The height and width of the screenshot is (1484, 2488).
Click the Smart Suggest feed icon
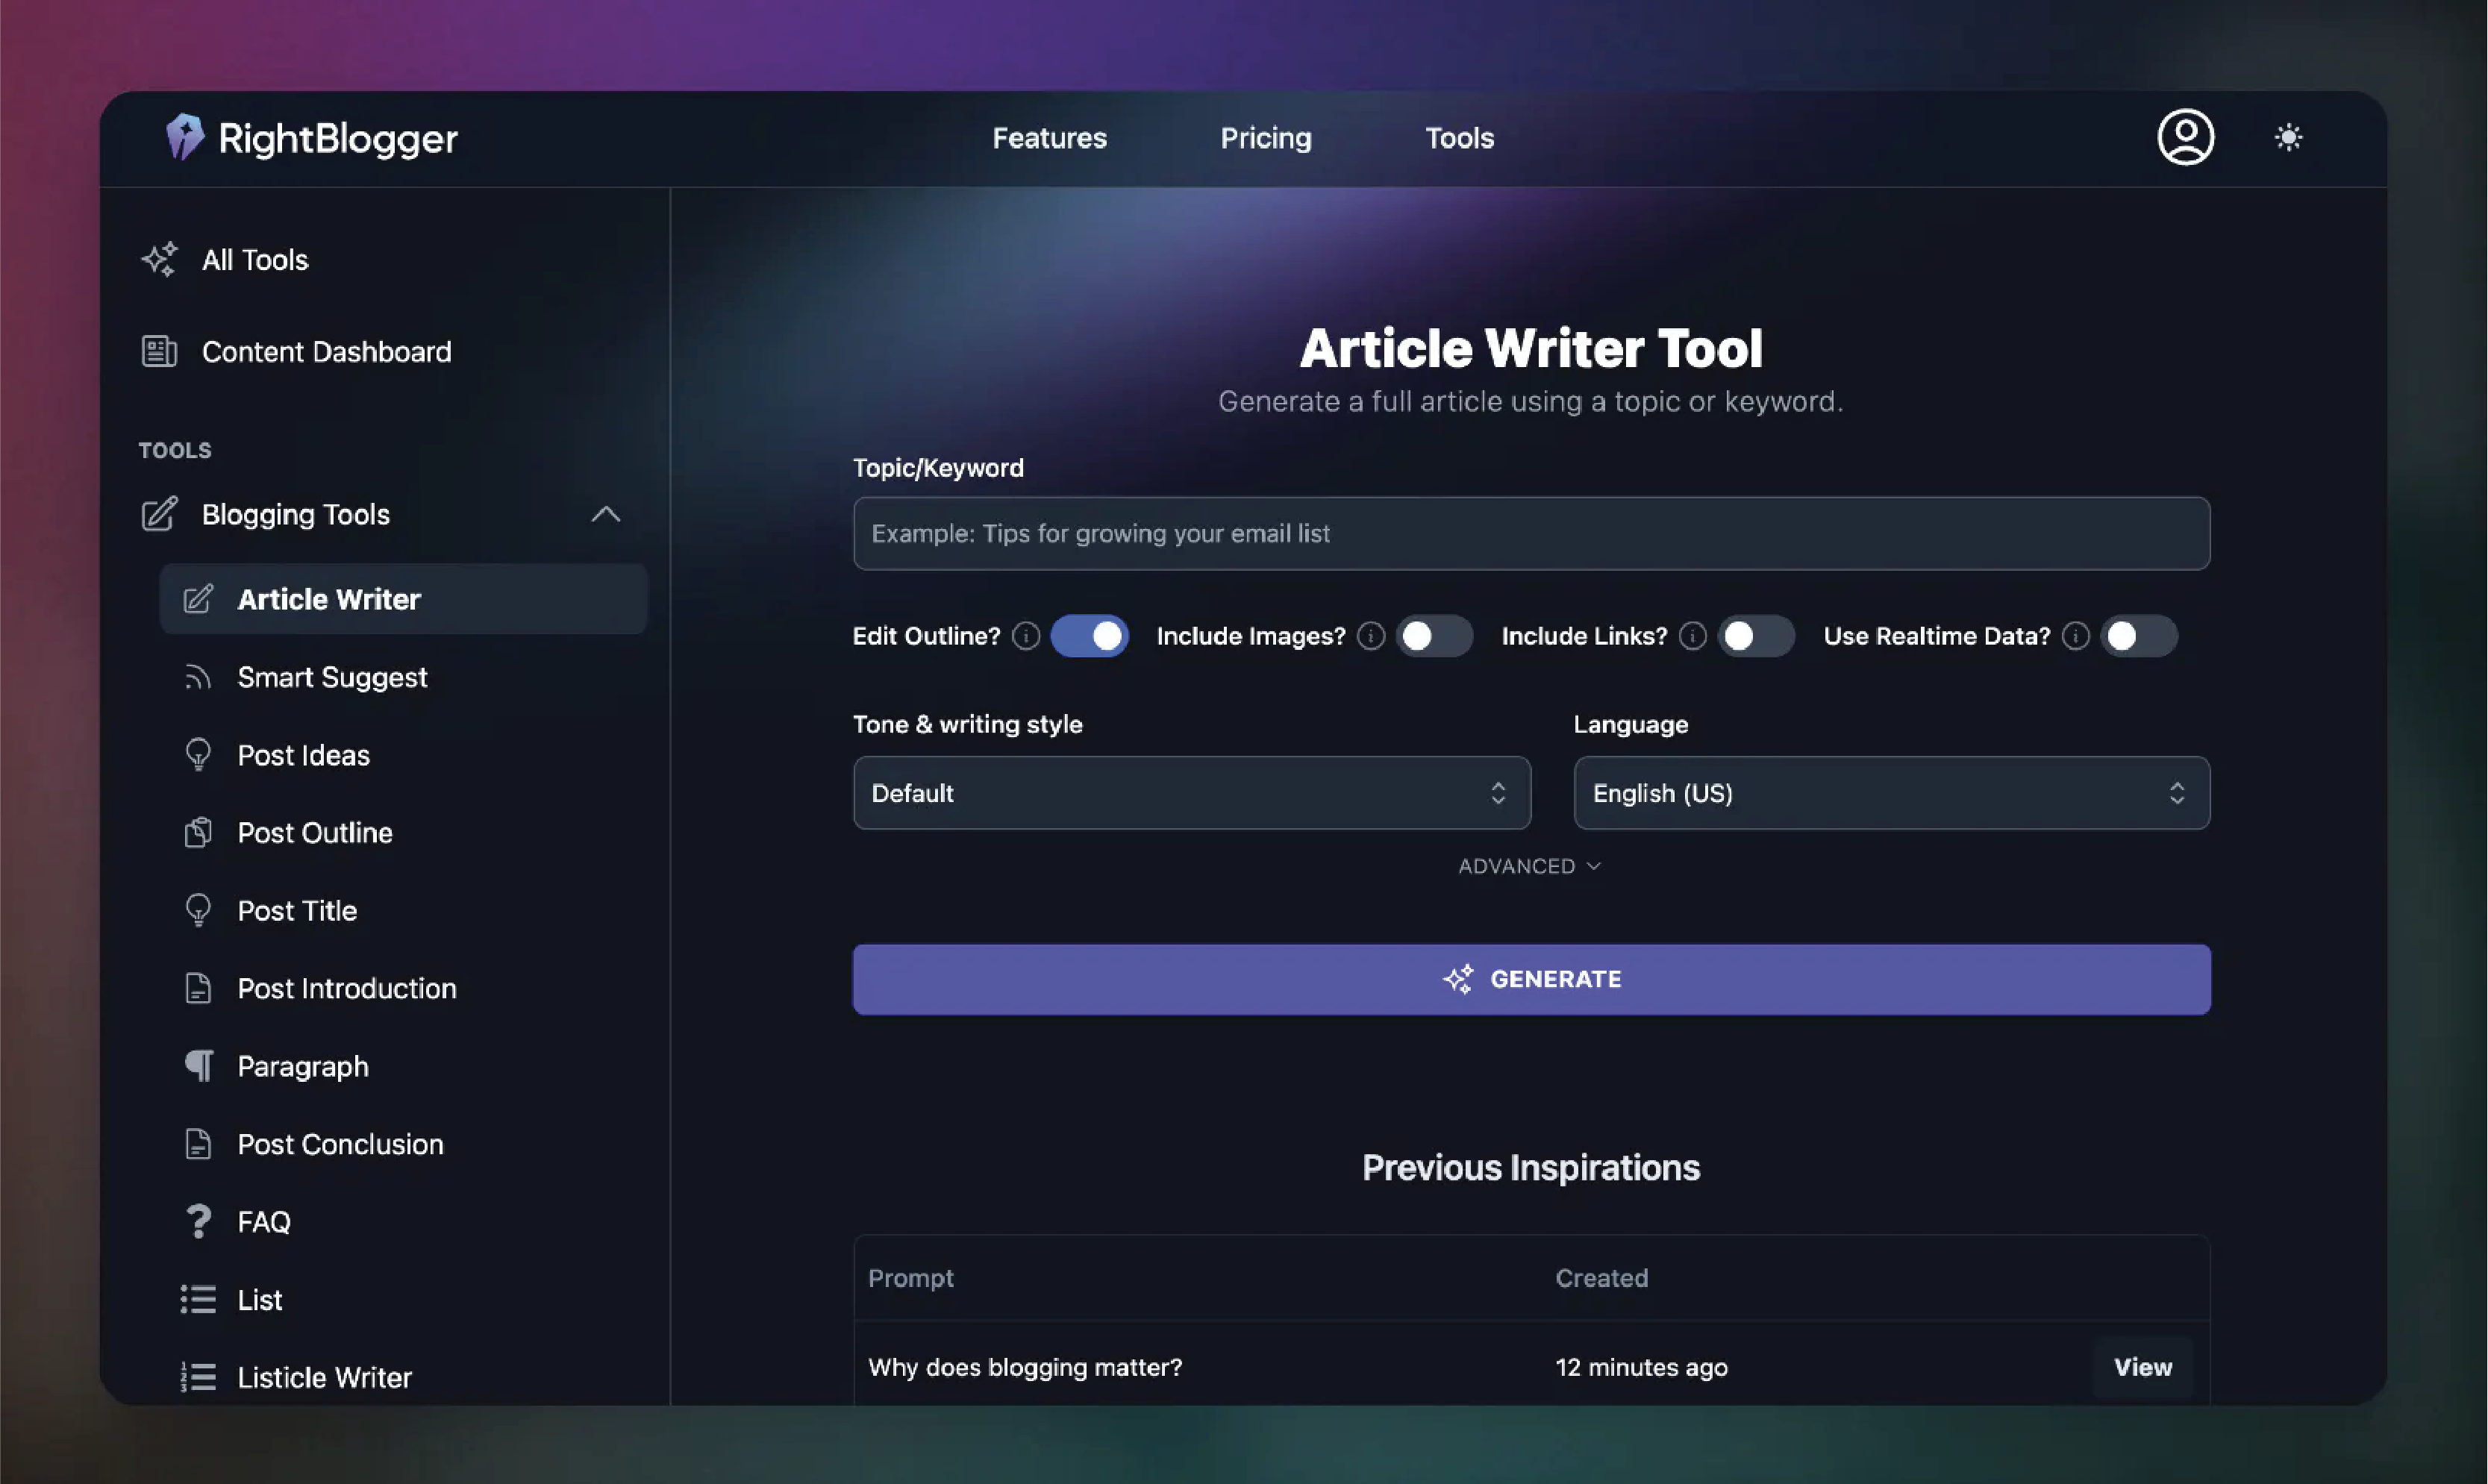(x=199, y=677)
